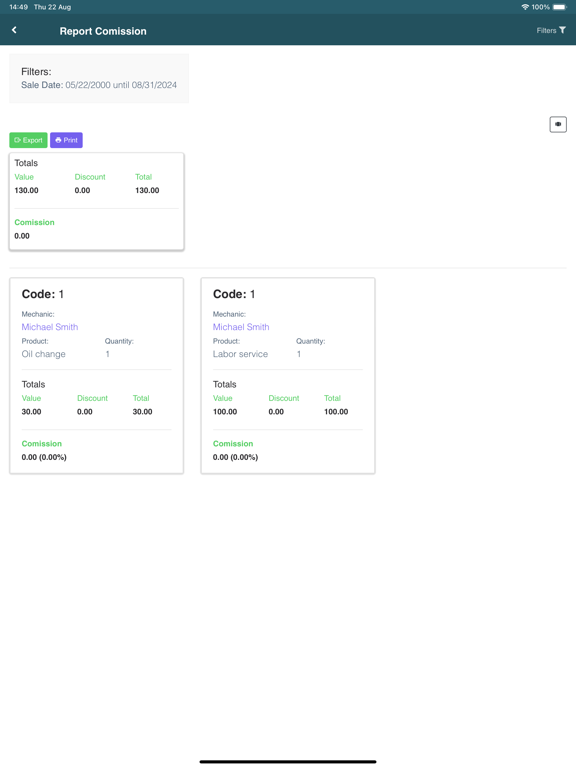576x768 pixels.
Task: Click the 130.00 Total in top Totals
Action: (x=147, y=191)
